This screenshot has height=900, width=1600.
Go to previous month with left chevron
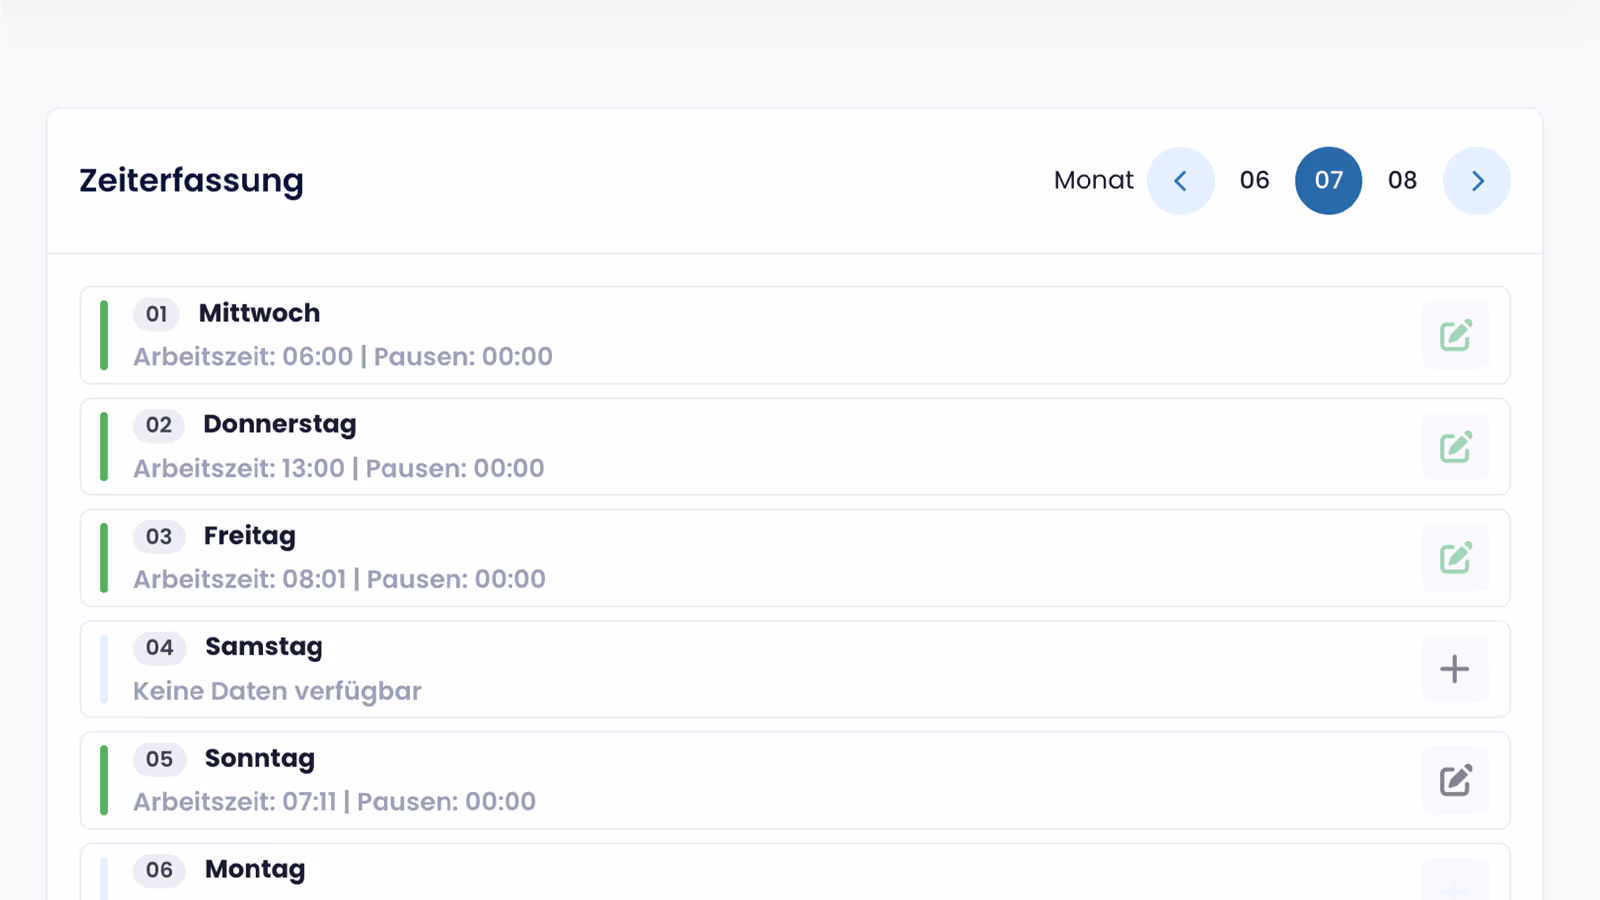[x=1181, y=181]
